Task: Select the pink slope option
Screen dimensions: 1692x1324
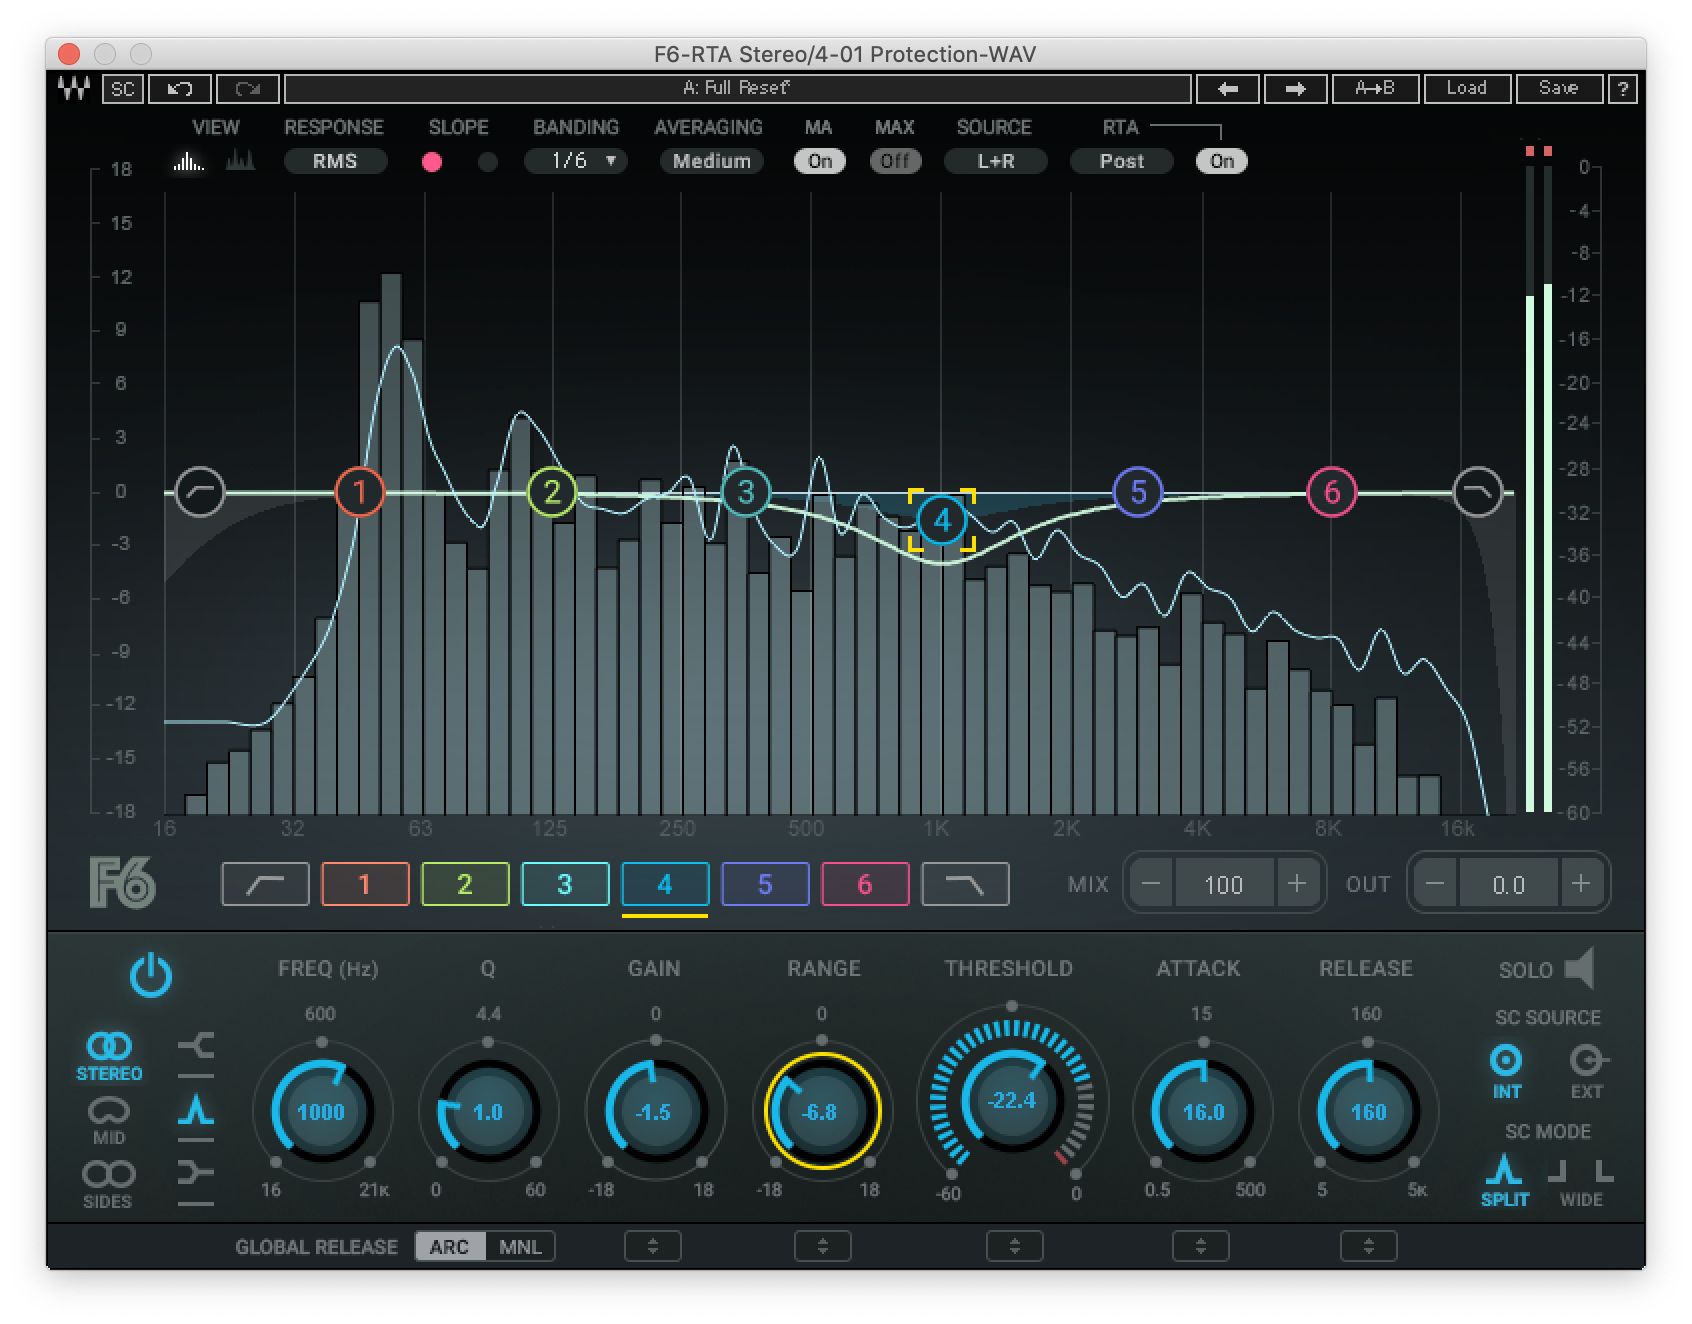Action: tap(432, 162)
